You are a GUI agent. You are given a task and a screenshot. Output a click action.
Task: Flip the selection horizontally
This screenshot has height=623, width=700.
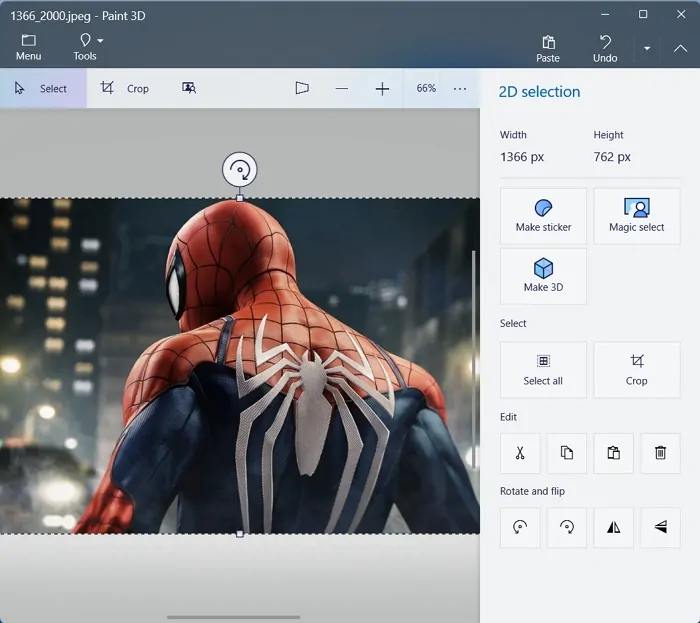coord(613,527)
